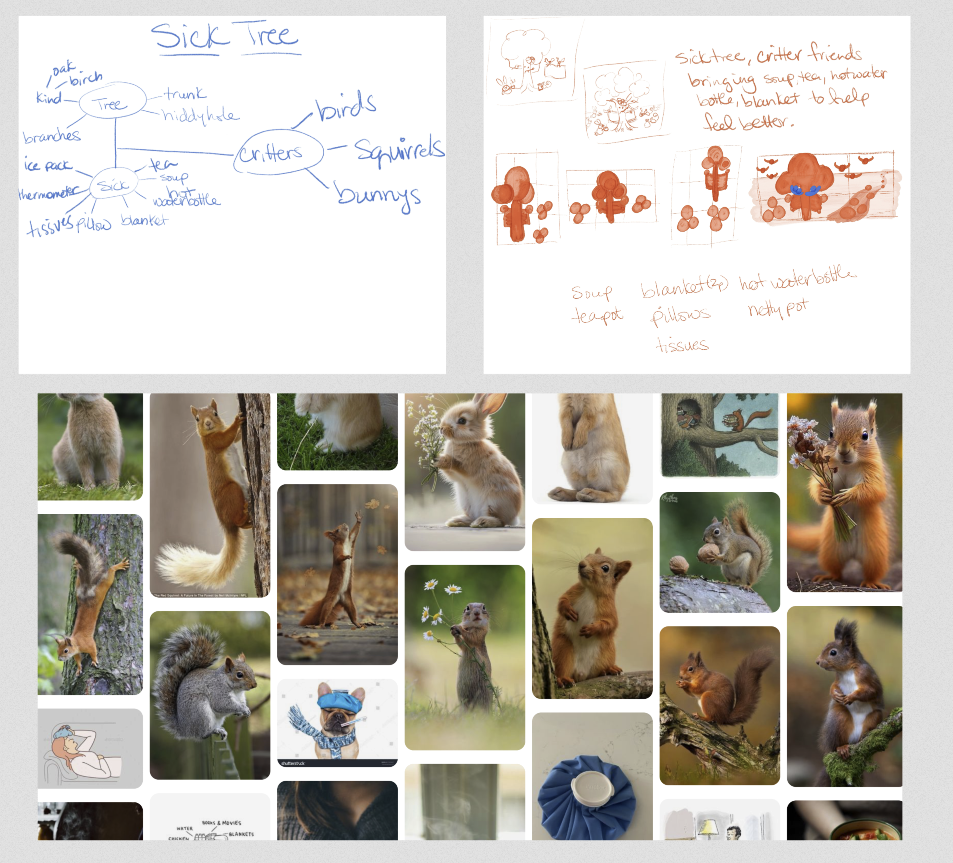Click the 'Sick Tree' mind map title
The width and height of the screenshot is (953, 863).
pos(225,37)
